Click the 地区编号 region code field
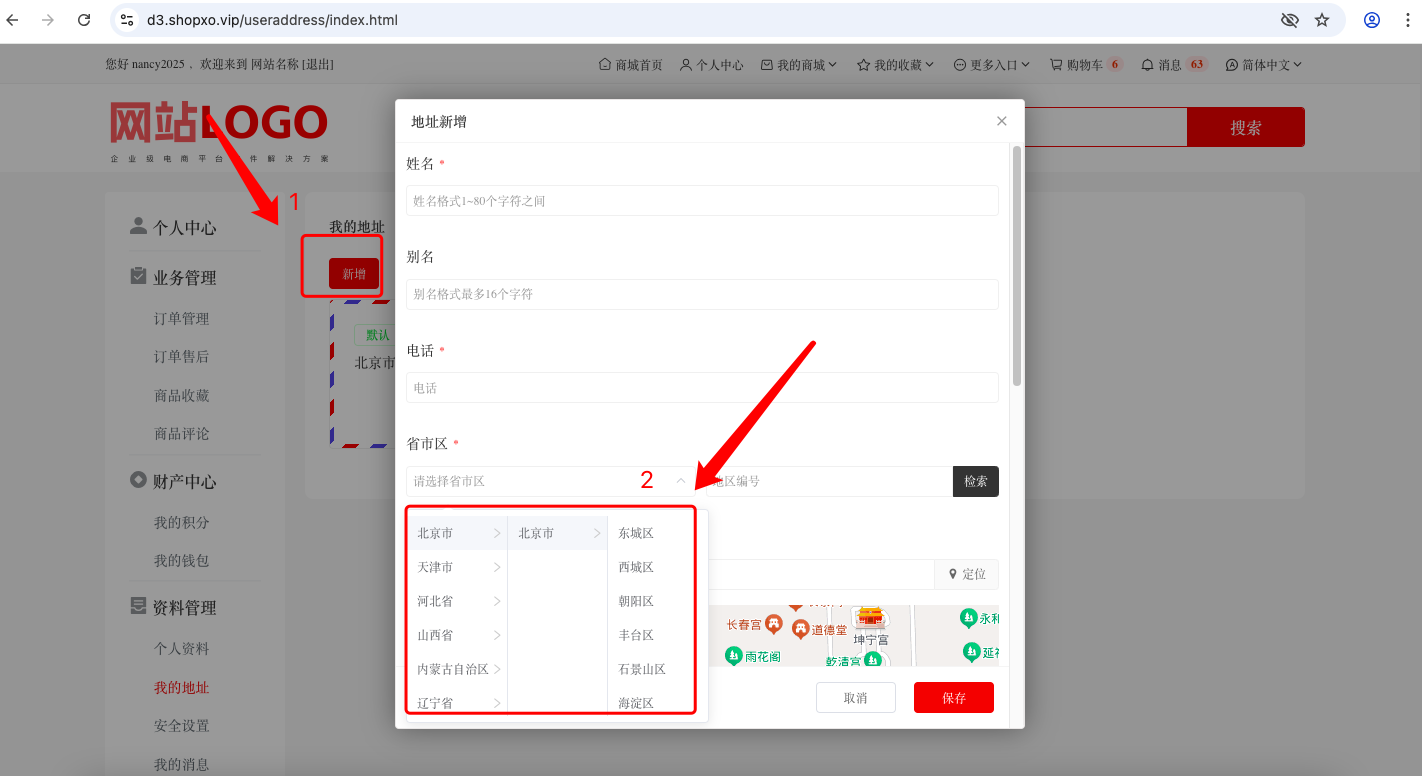This screenshot has height=776, width=1422. coord(830,481)
